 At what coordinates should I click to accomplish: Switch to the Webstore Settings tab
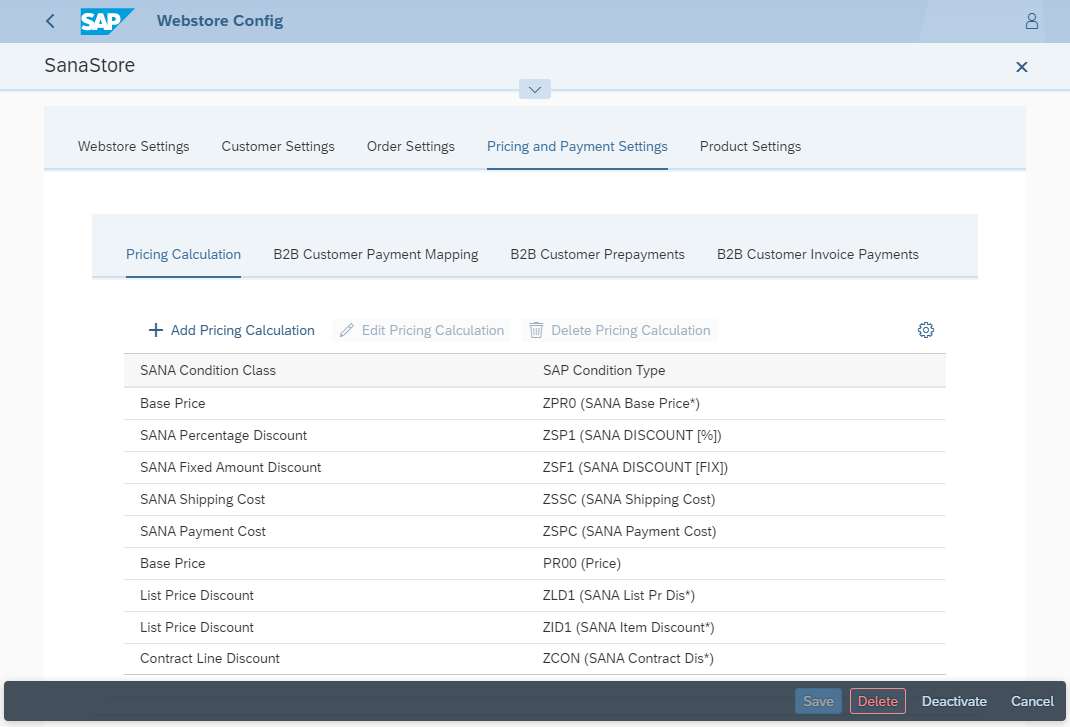(134, 147)
